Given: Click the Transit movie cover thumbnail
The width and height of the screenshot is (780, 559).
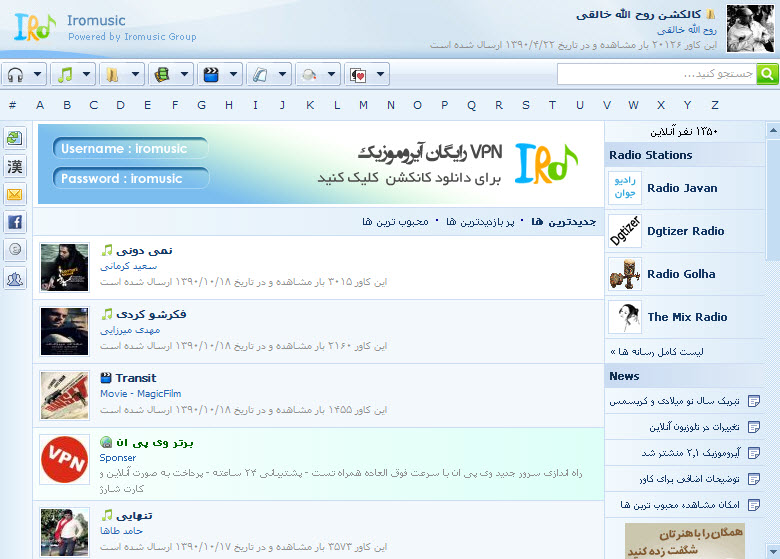Looking at the screenshot, I should (65, 396).
